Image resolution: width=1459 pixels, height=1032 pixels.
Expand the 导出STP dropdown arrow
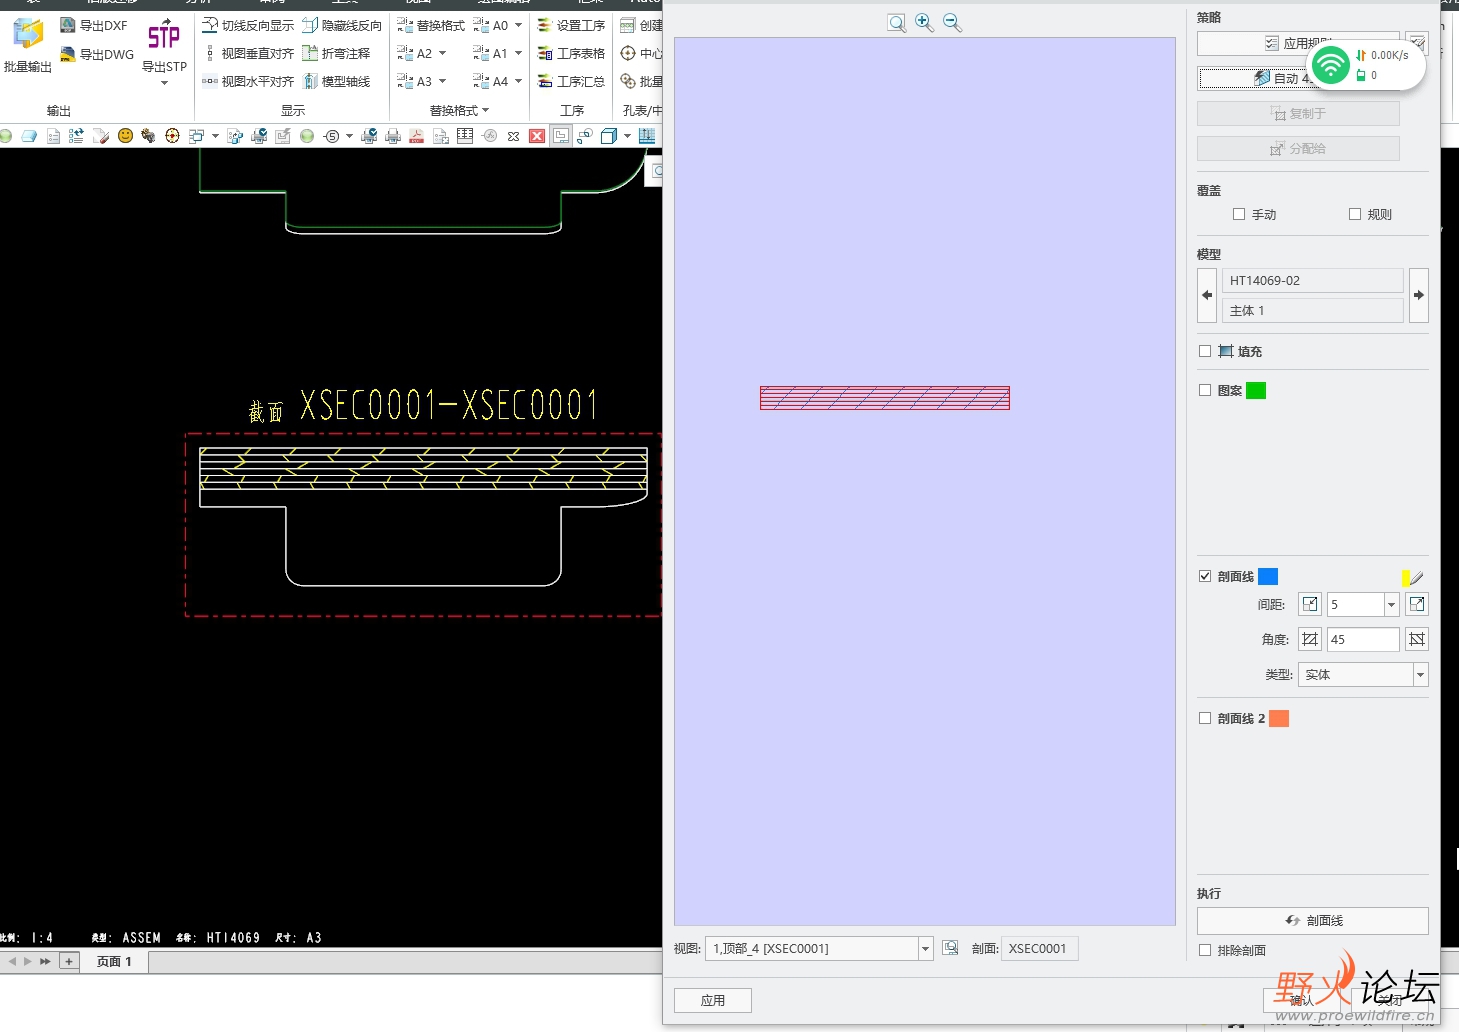(164, 83)
